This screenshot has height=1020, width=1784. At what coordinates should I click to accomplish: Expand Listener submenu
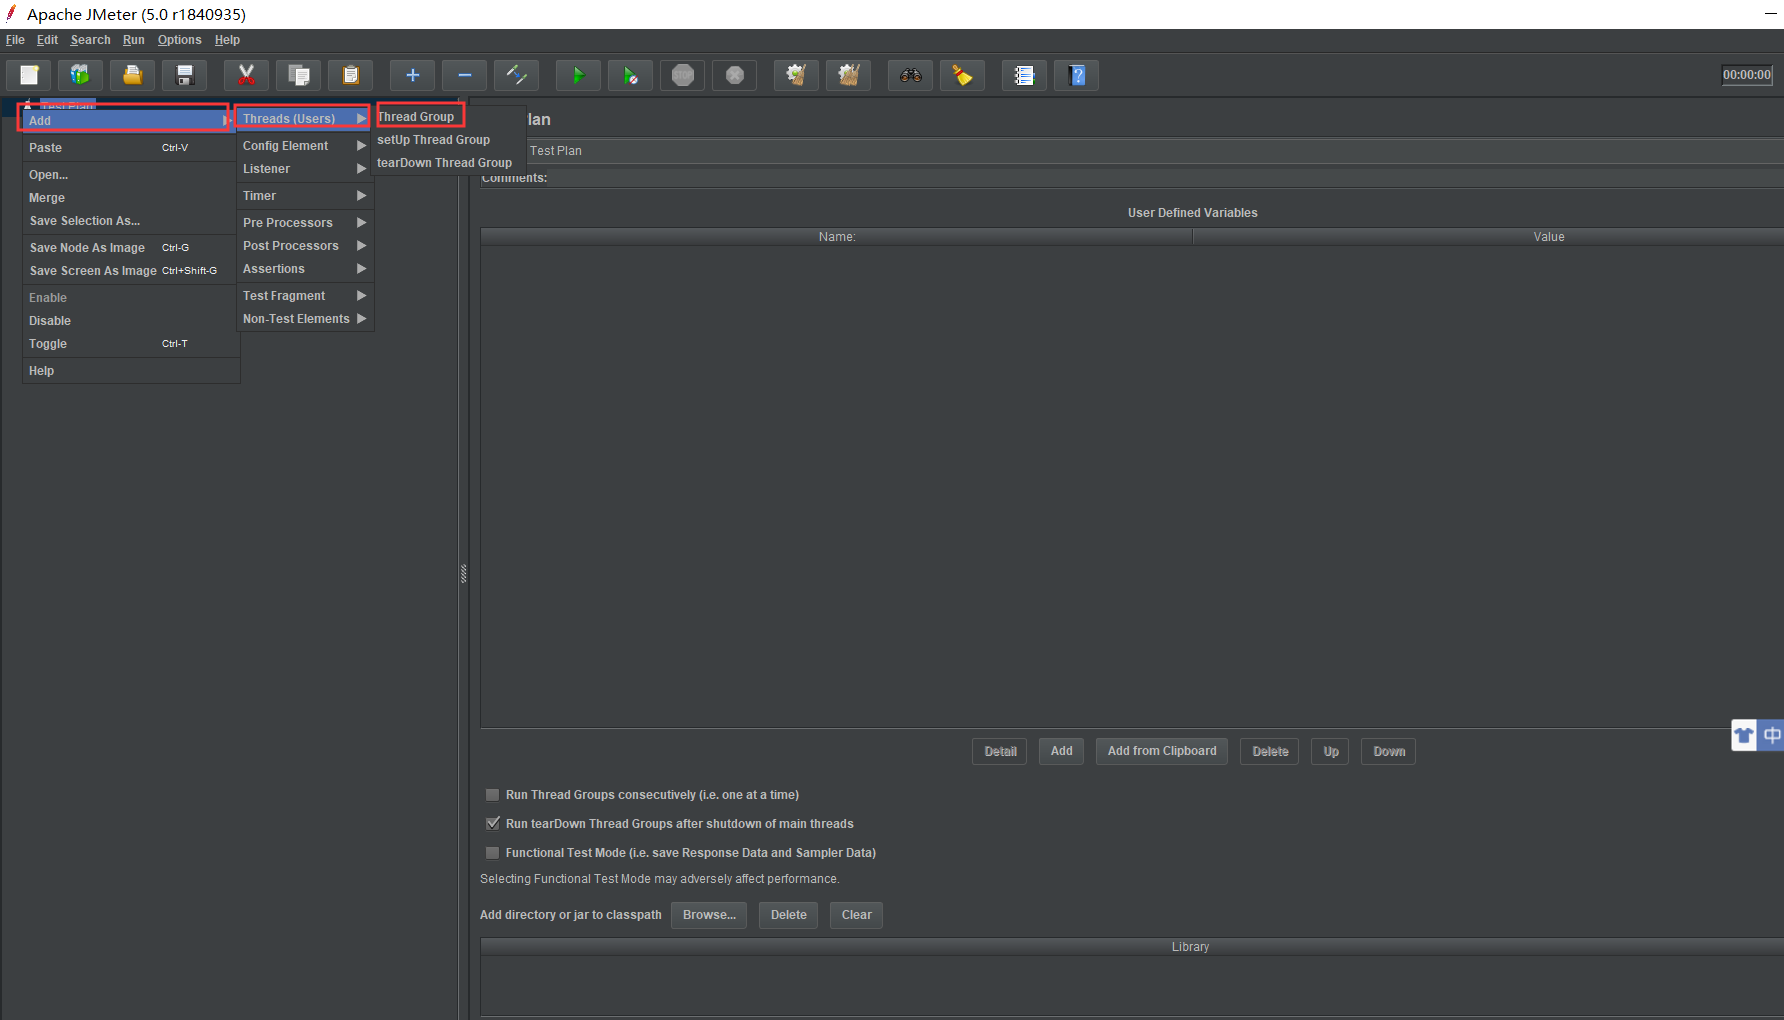tap(304, 169)
